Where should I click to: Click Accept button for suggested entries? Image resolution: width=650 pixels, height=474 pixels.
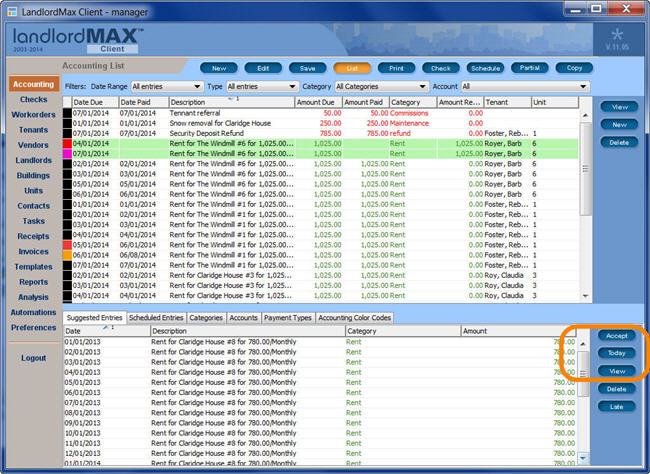click(617, 335)
